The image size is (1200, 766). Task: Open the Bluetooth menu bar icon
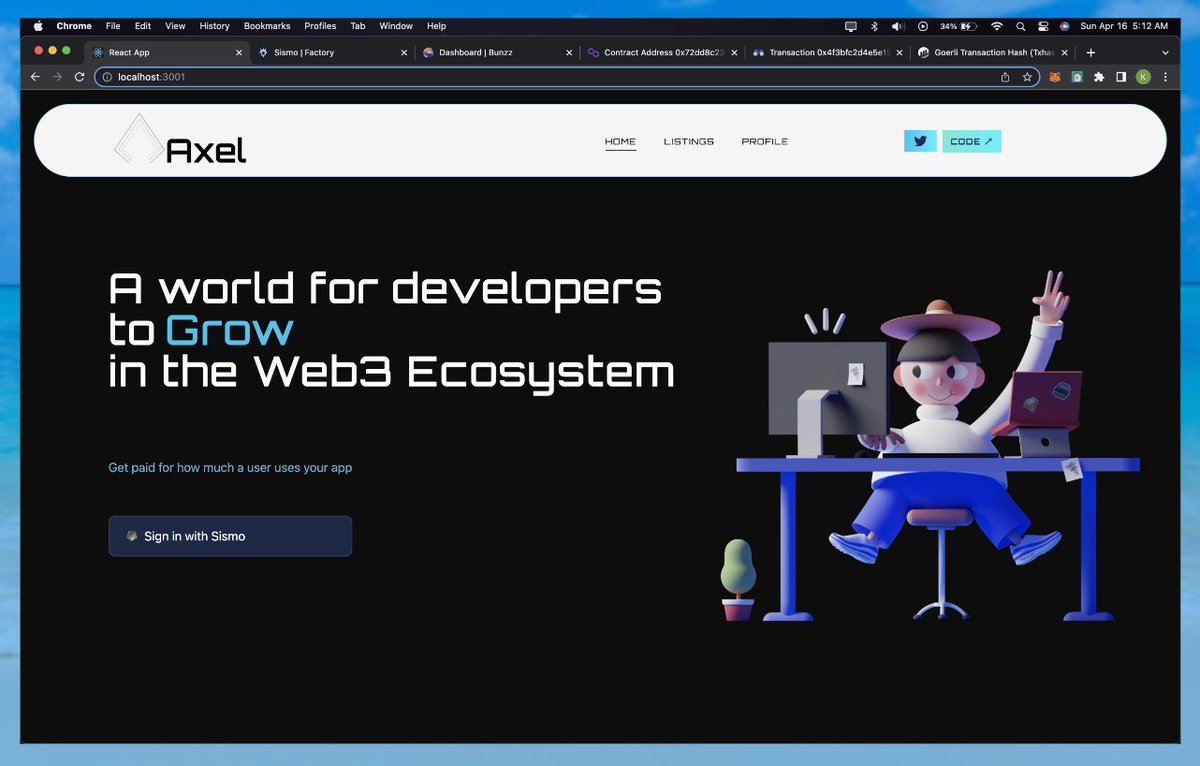873,26
